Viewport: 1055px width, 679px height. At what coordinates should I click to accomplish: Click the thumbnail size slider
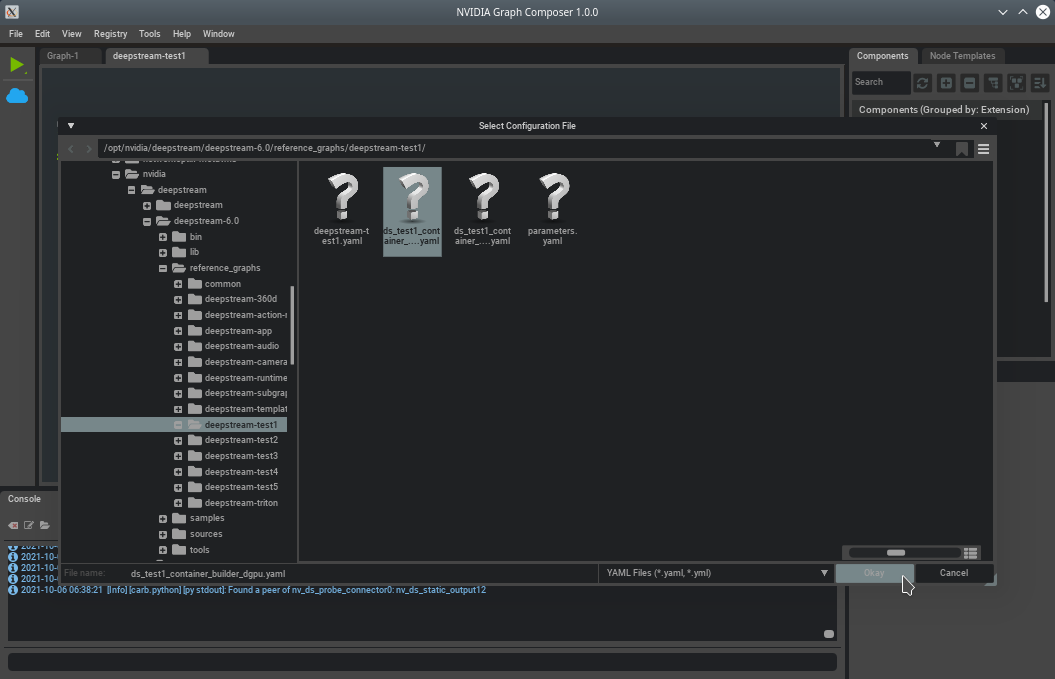(x=895, y=553)
